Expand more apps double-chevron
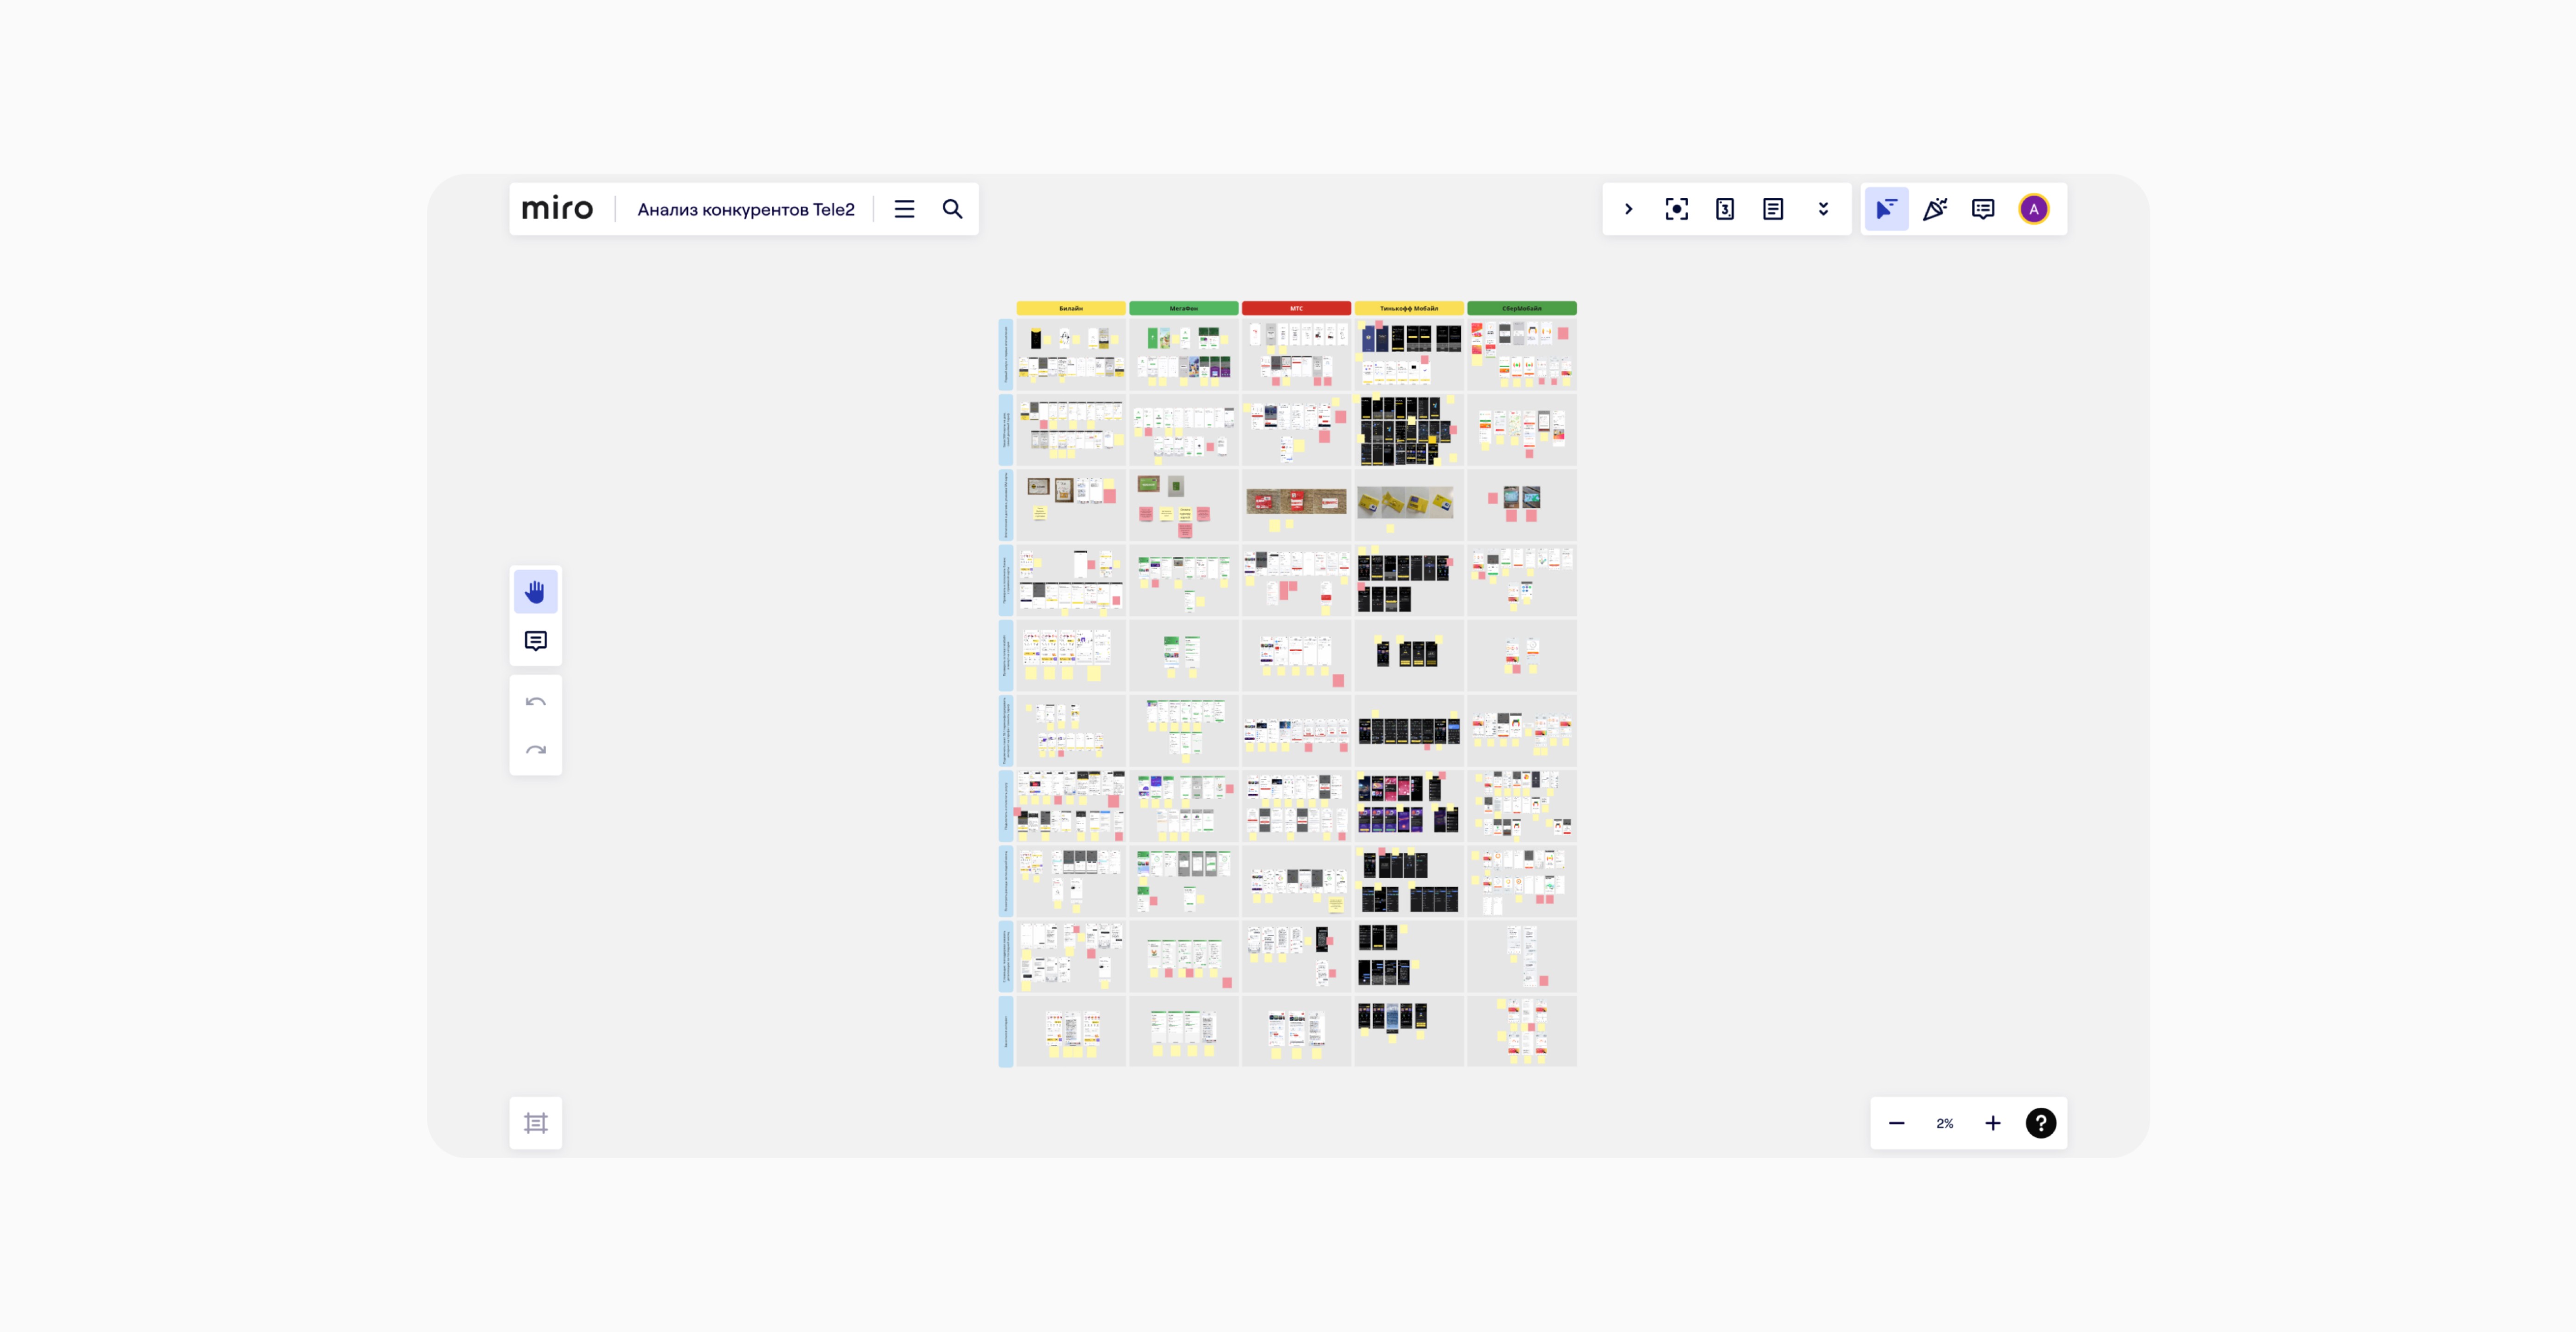This screenshot has width=2576, height=1332. pyautogui.click(x=1823, y=209)
